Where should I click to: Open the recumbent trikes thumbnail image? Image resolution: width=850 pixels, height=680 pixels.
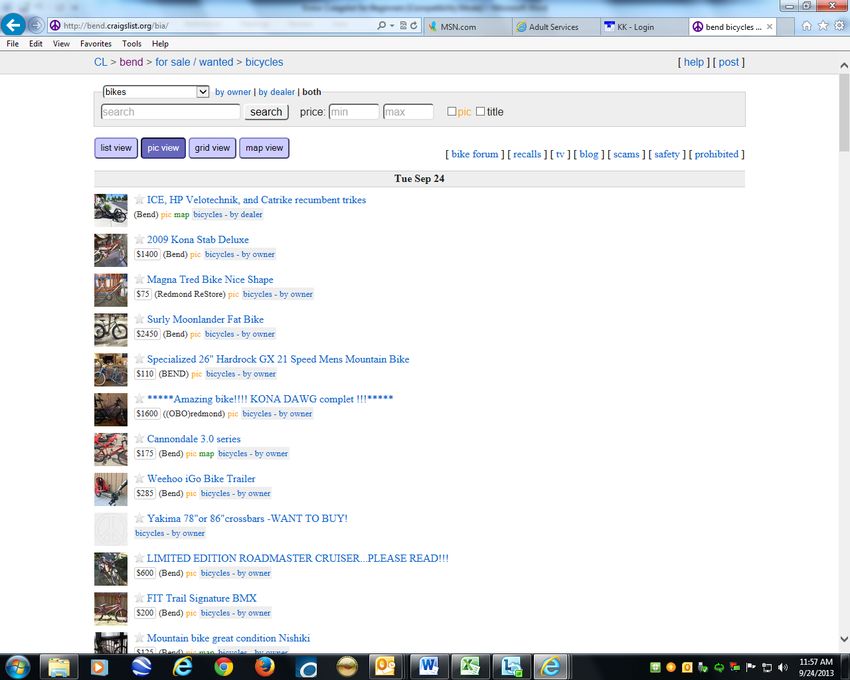coord(111,210)
